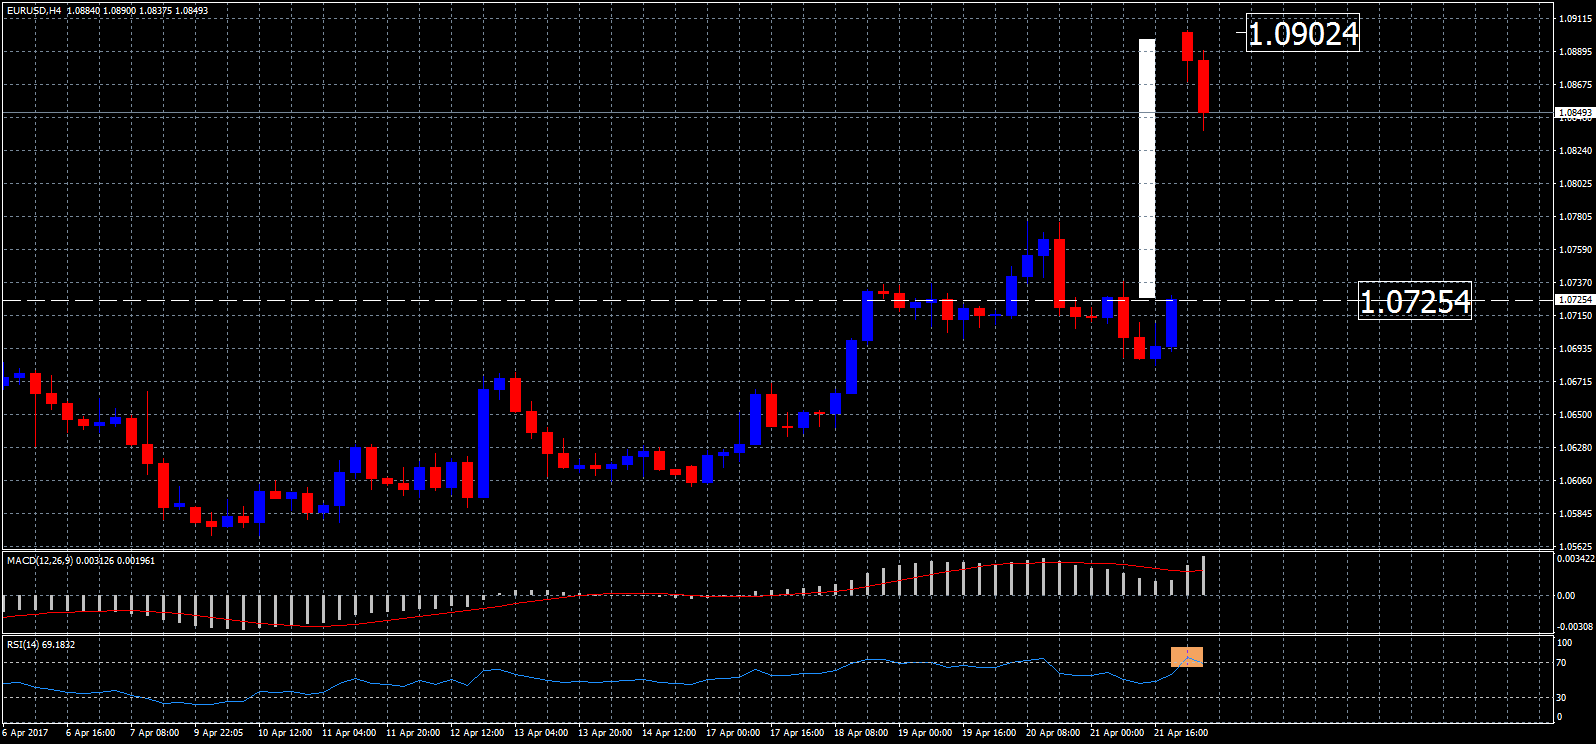The height and width of the screenshot is (744, 1596).
Task: Select the 1.09024 price text label
Action: tap(1303, 34)
